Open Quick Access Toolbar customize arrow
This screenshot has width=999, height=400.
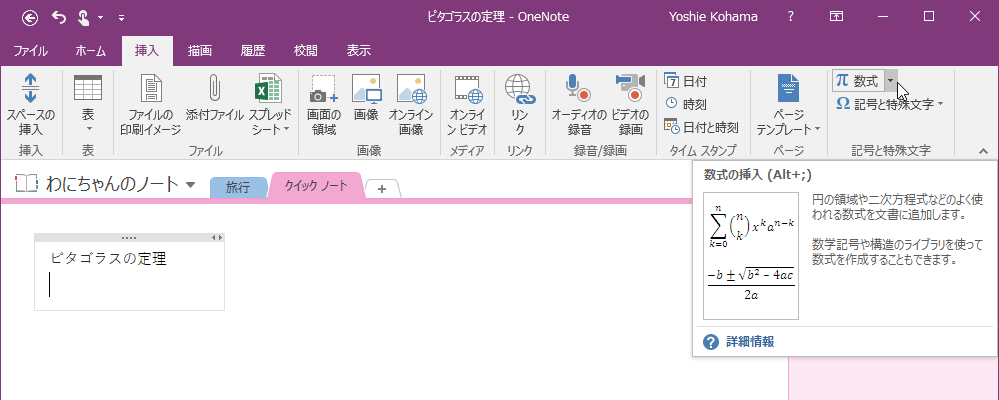click(x=121, y=18)
